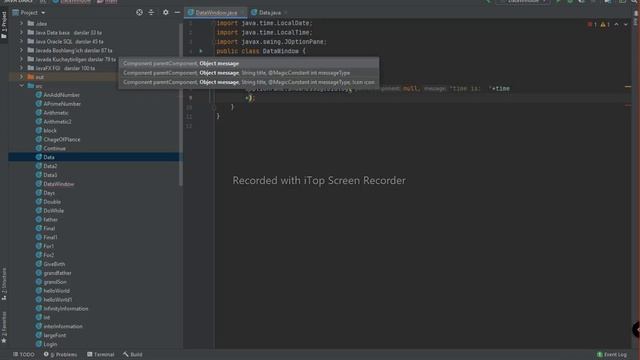
Task: Select the Double class file
Action: coord(48,202)
